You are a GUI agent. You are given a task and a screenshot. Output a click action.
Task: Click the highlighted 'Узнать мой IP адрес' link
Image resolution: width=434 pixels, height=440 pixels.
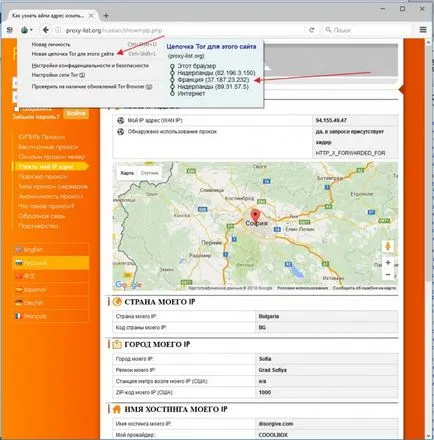[46, 167]
